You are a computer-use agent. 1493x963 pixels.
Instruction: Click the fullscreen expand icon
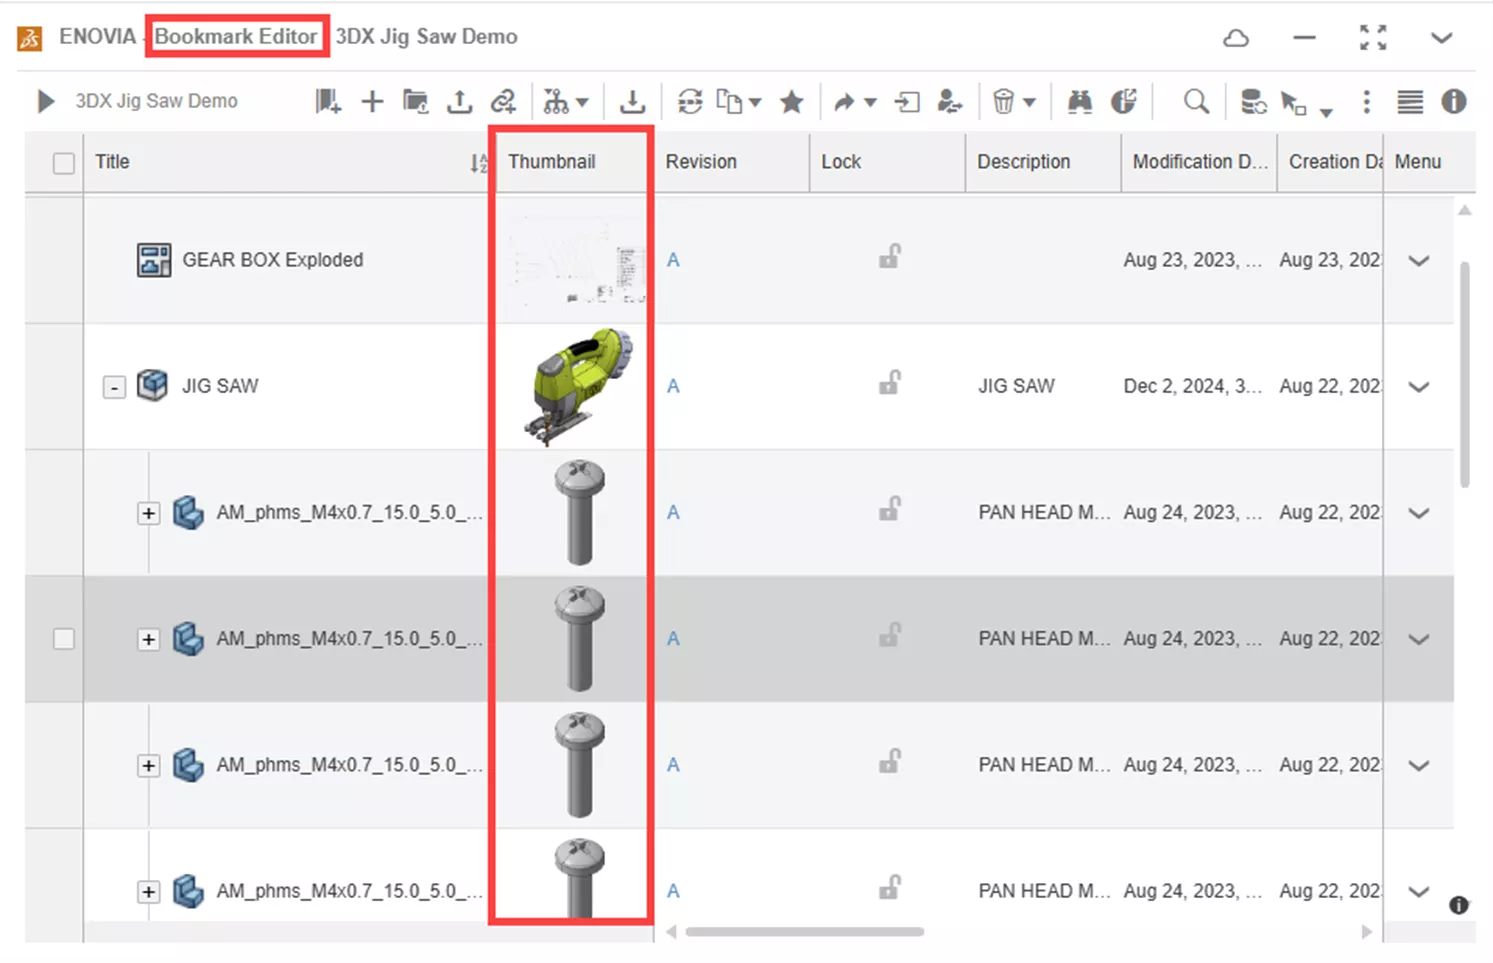pos(1373,37)
